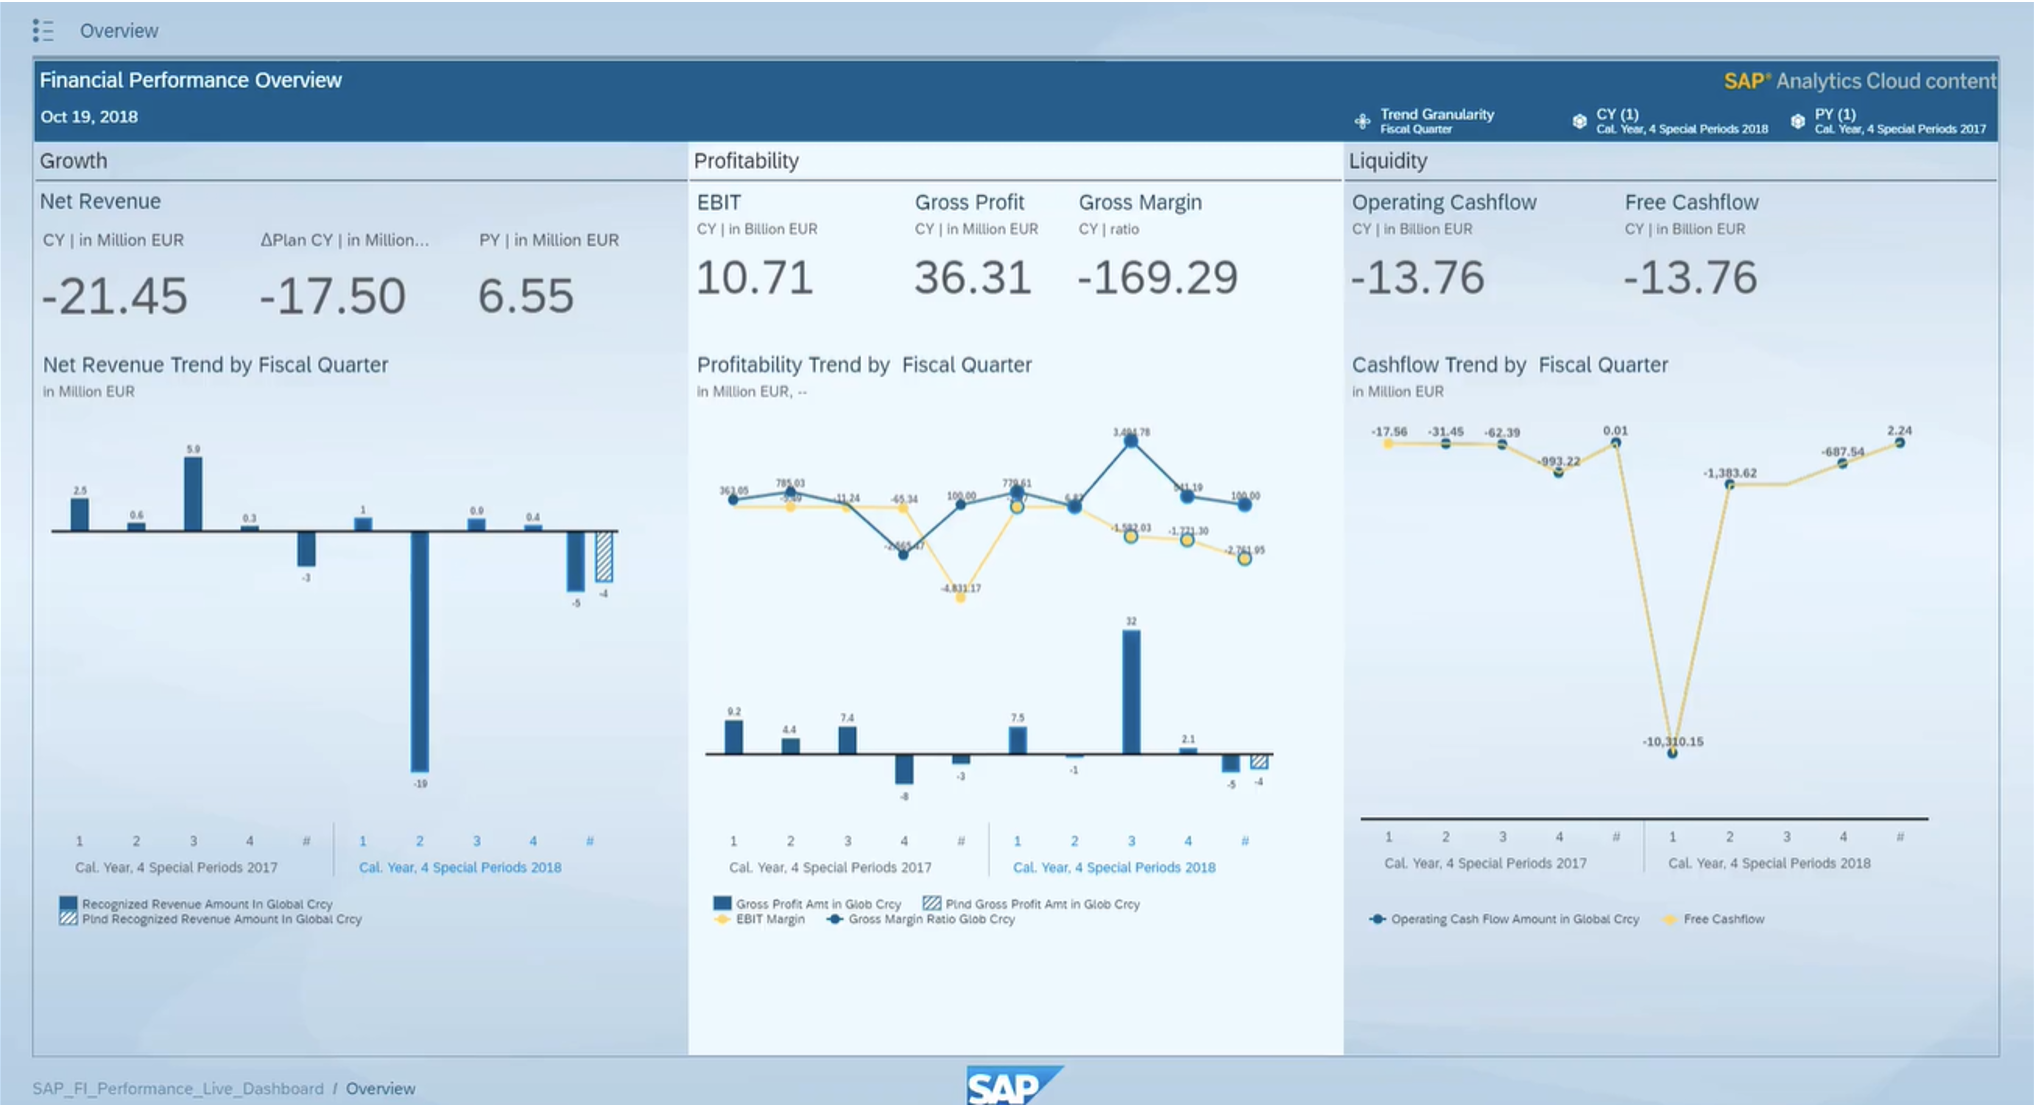Expand the PY Cal. Year 2017 filter

pyautogui.click(x=1899, y=121)
